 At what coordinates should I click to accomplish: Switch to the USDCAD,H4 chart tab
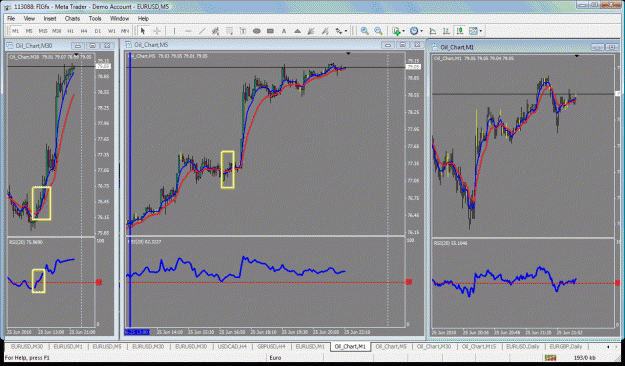[x=232, y=347]
